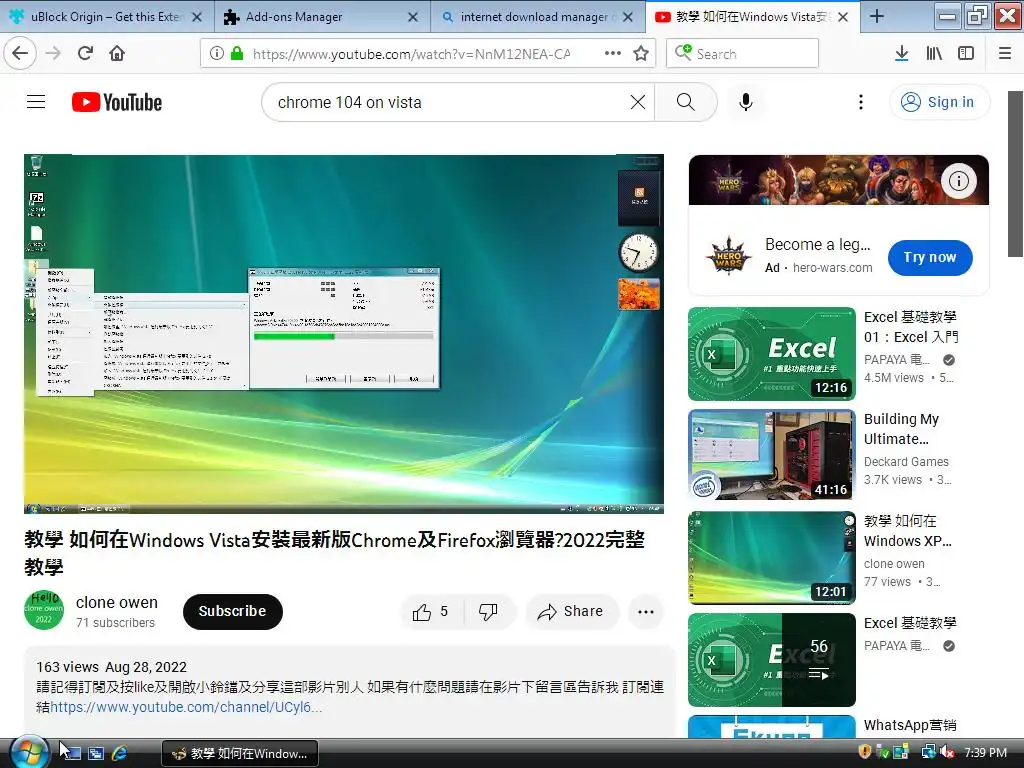Open the Windows Start orb
The image size is (1024, 768).
click(x=29, y=752)
